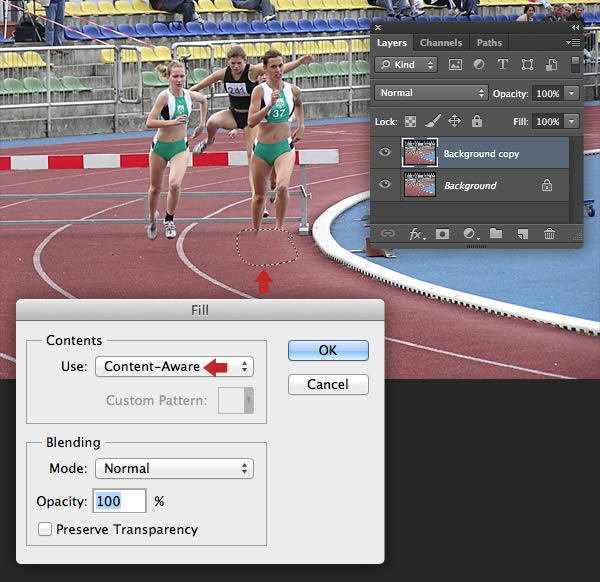Switch to the Paths tab
The image size is (600, 582).
(489, 43)
